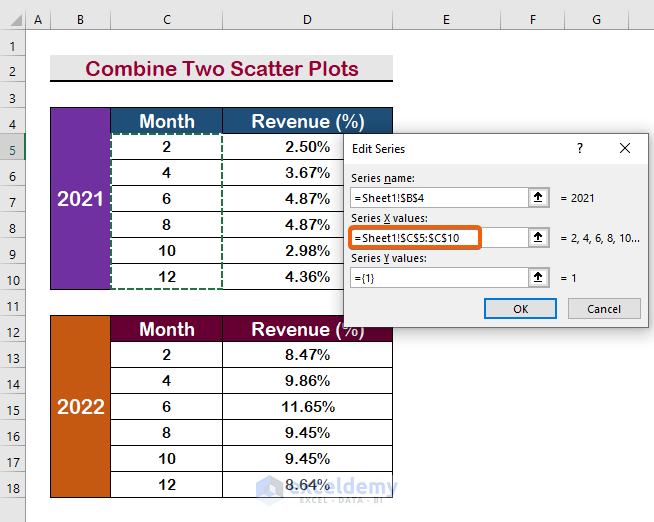Select the 11.65% revenue cell
This screenshot has height=522, width=654.
[307, 407]
